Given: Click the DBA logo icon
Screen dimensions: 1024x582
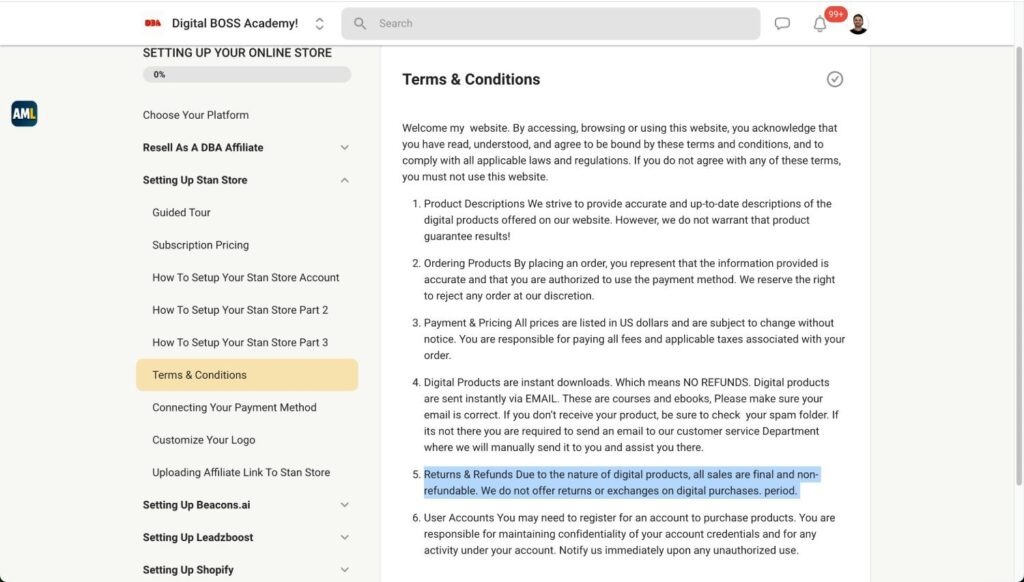Looking at the screenshot, I should click(153, 23).
